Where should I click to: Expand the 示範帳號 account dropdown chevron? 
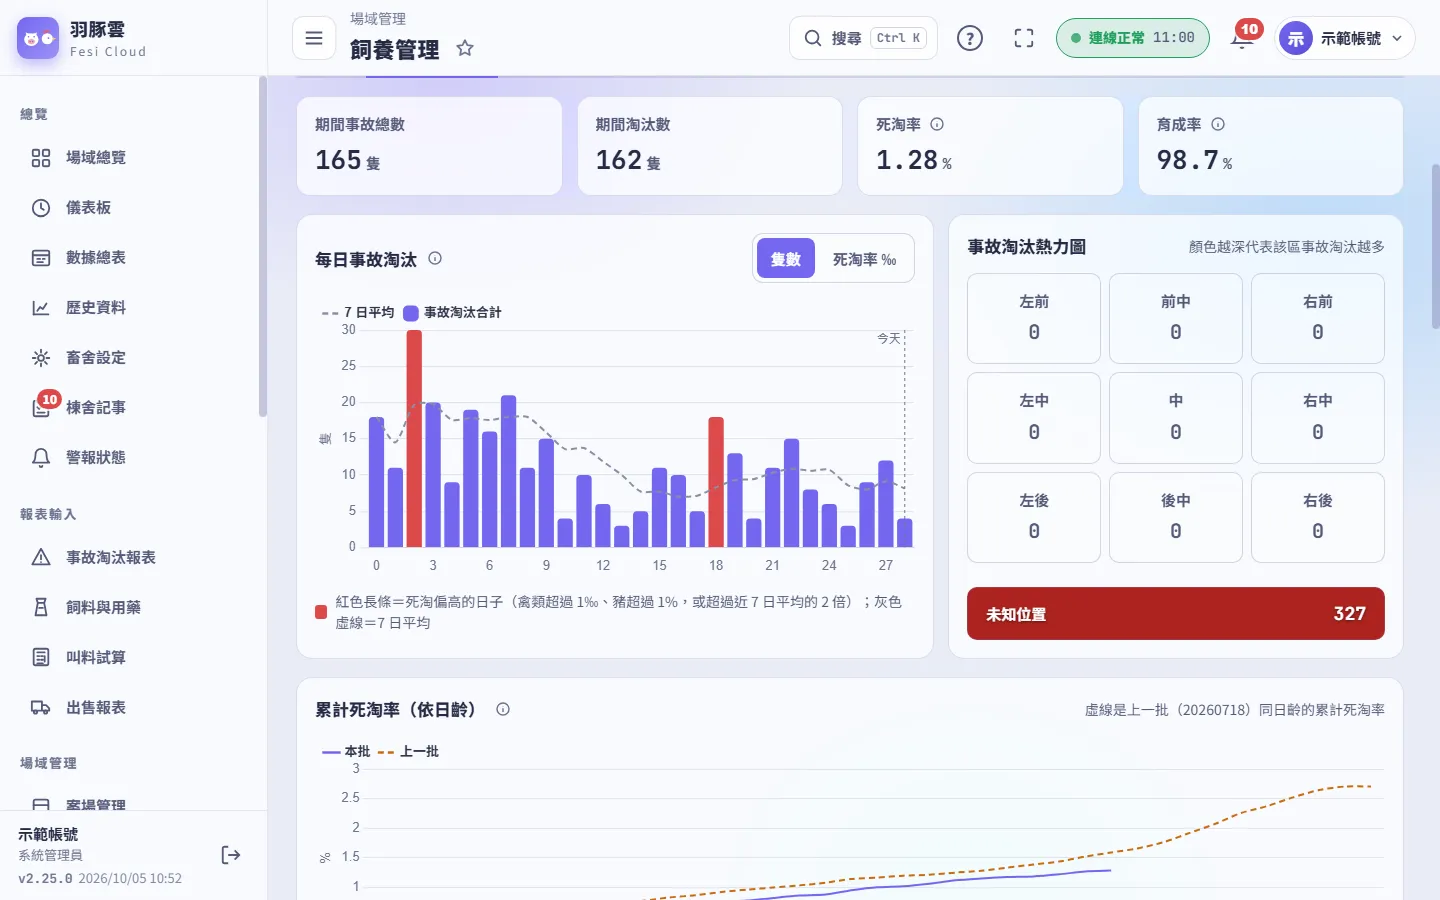(1397, 38)
